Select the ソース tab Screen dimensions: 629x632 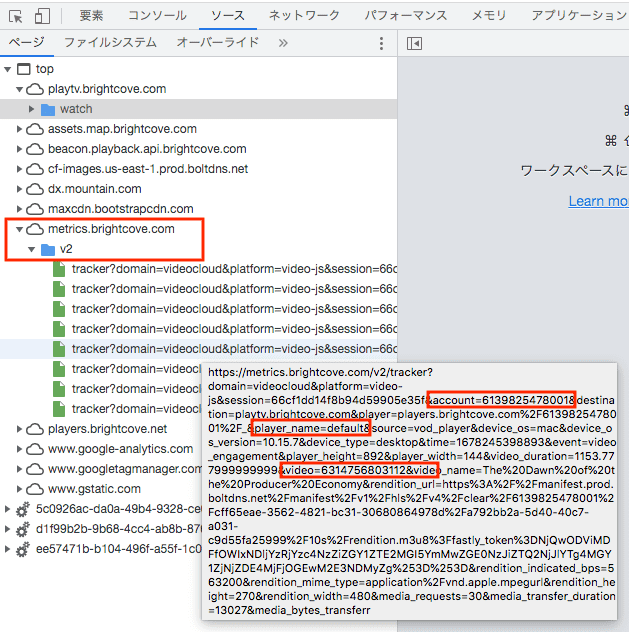click(x=228, y=16)
